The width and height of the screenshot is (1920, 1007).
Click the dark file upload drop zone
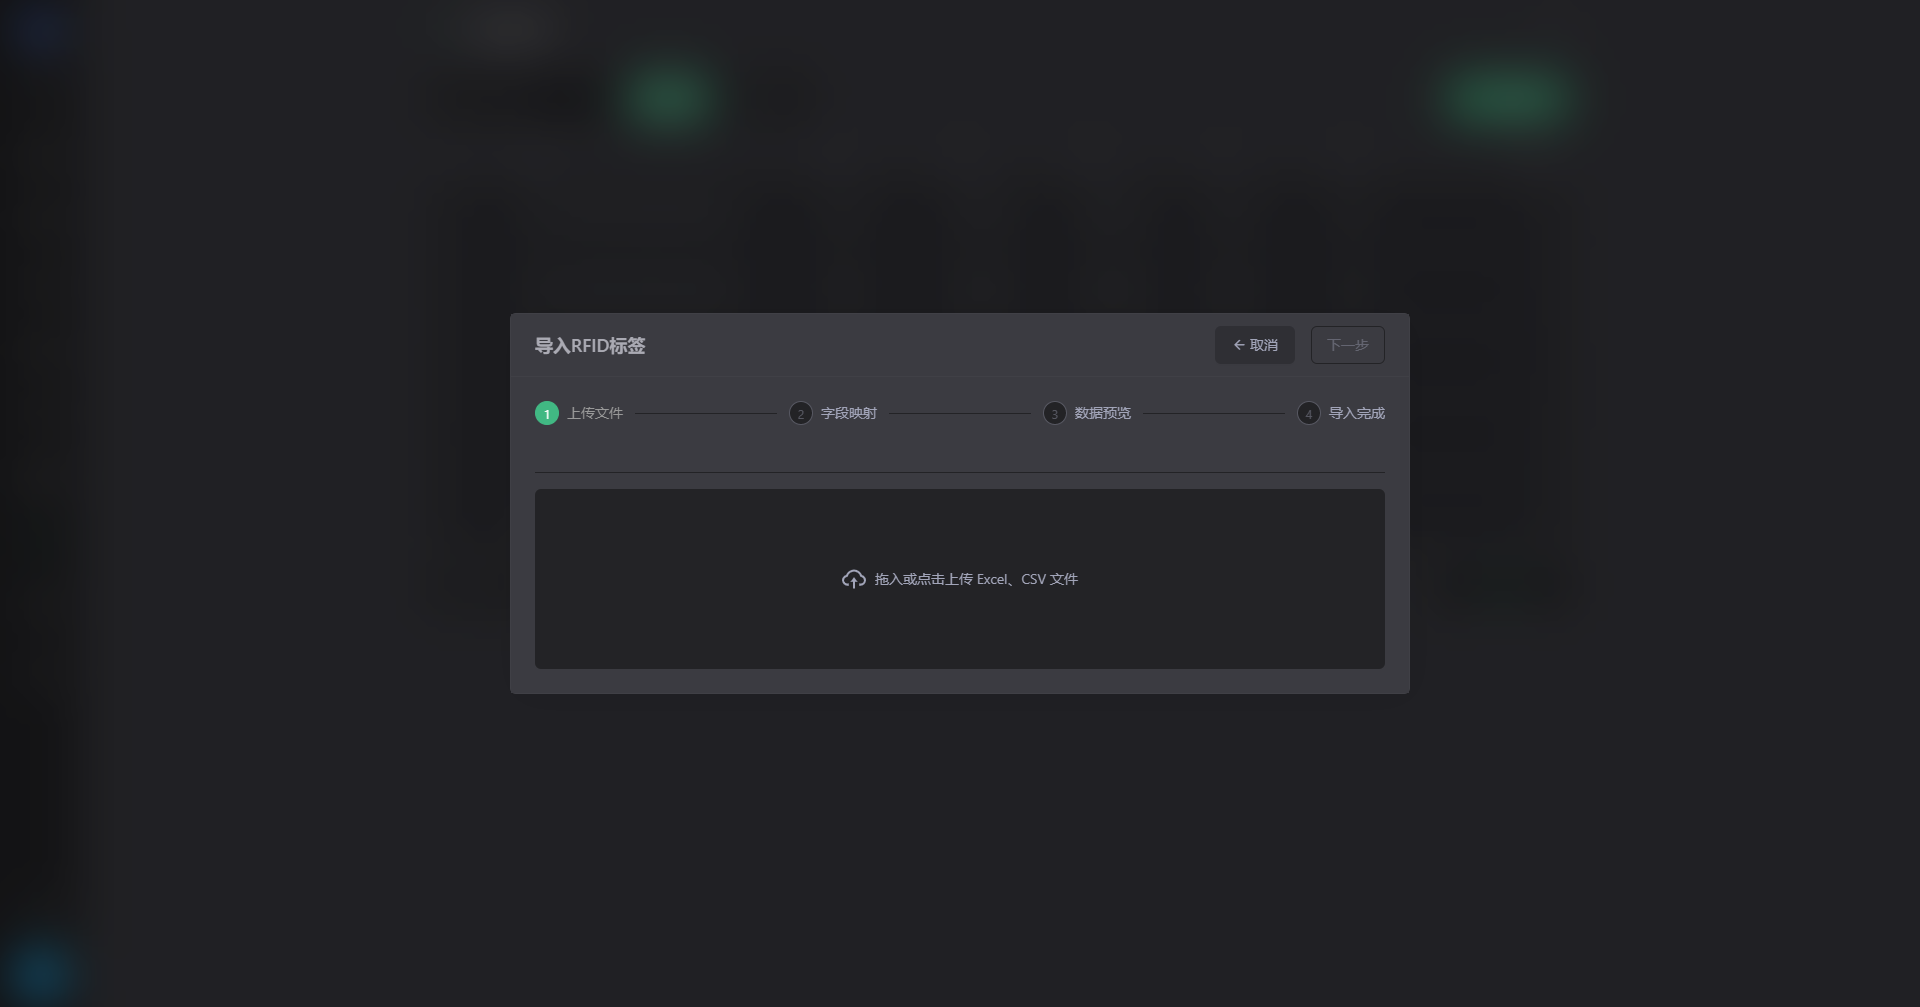(960, 579)
